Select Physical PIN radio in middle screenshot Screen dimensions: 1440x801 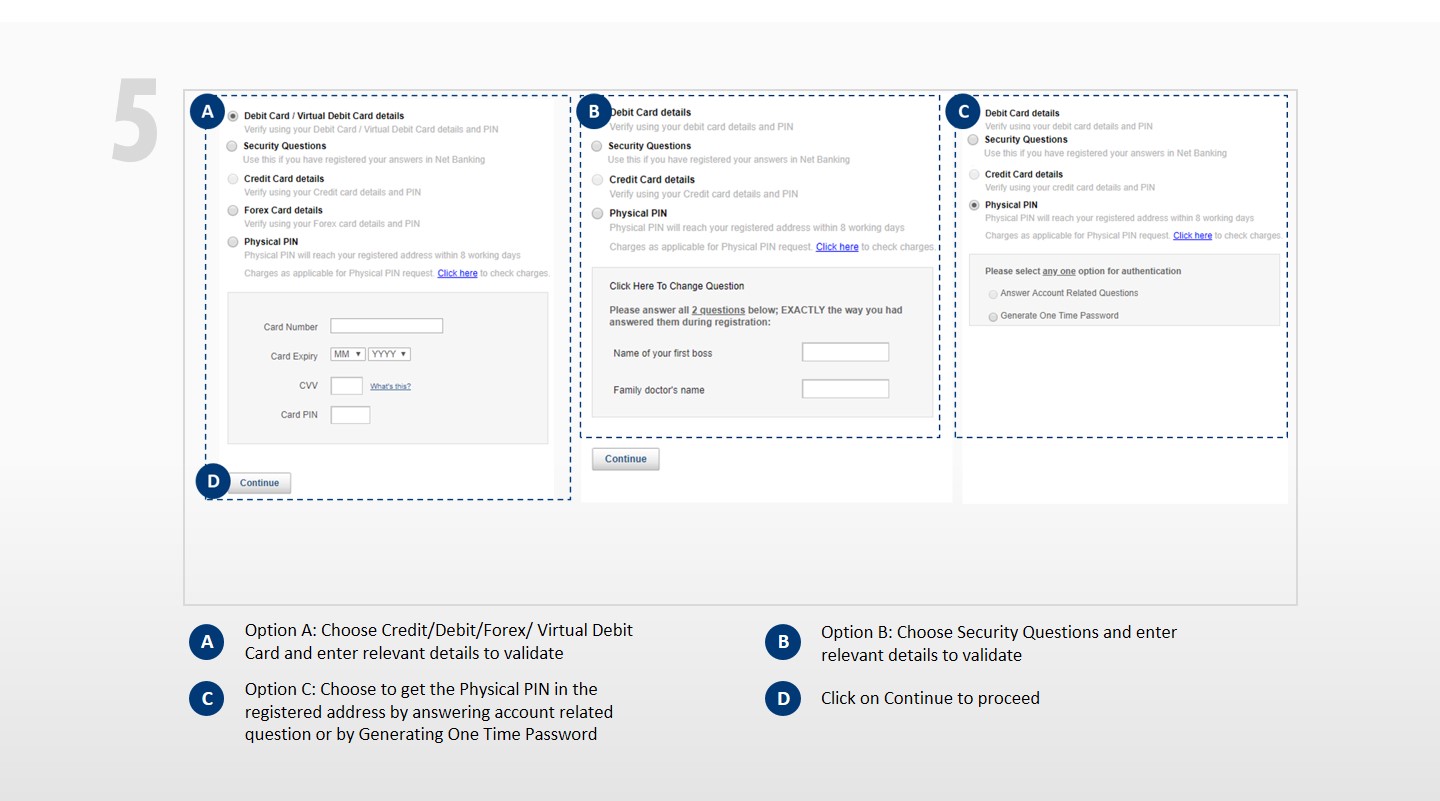point(598,213)
